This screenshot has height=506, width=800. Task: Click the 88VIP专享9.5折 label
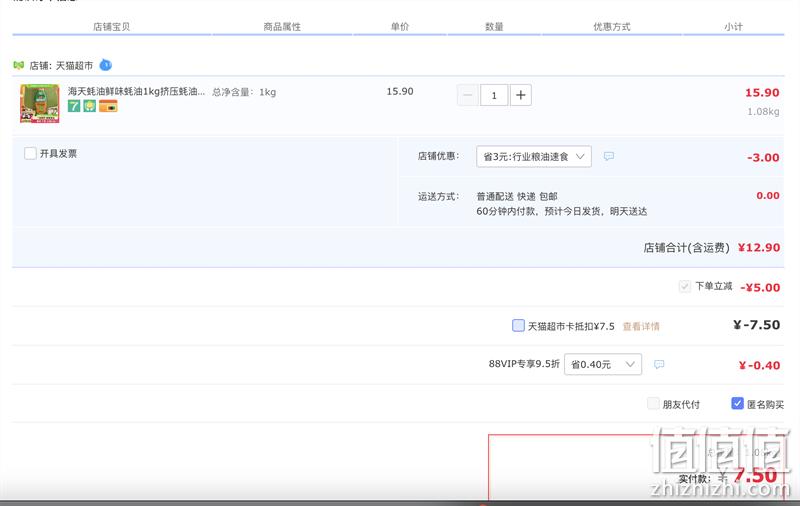coord(524,364)
